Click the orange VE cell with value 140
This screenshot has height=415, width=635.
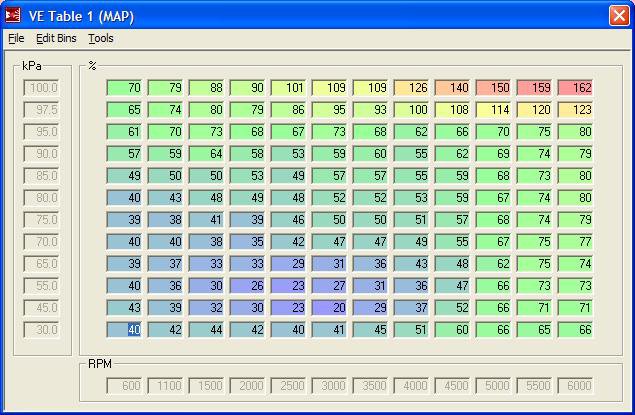452,88
